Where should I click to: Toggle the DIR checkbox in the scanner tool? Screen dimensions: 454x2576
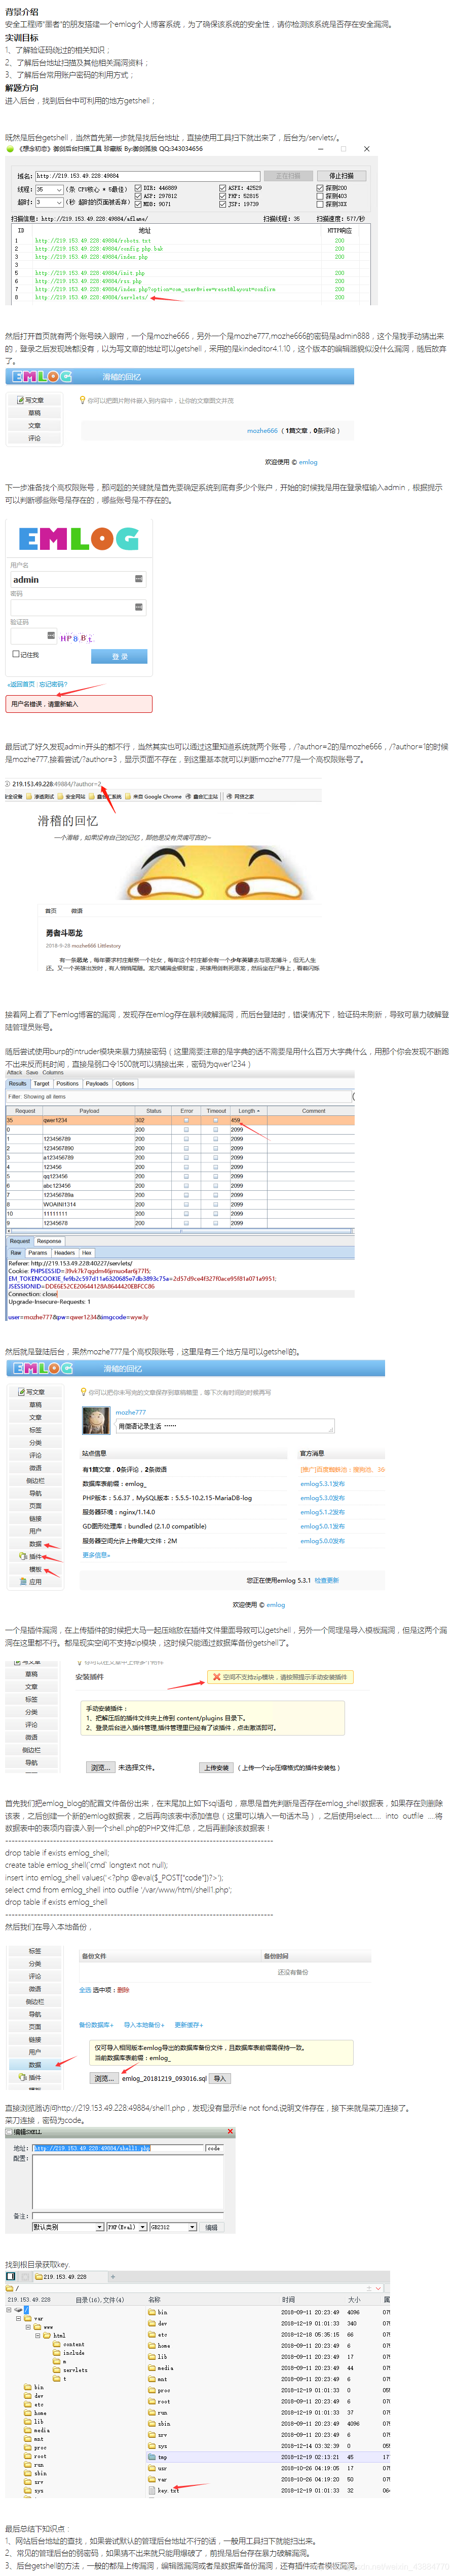click(138, 187)
